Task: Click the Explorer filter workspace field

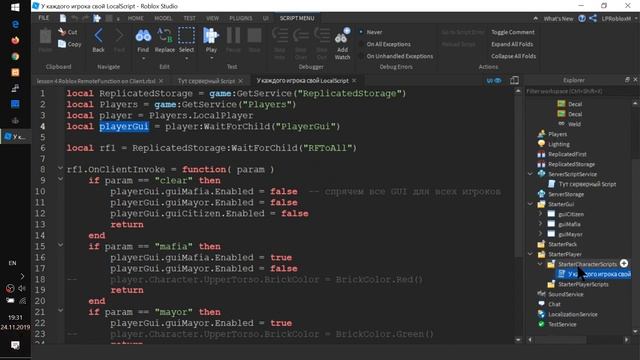Action: 578,91
